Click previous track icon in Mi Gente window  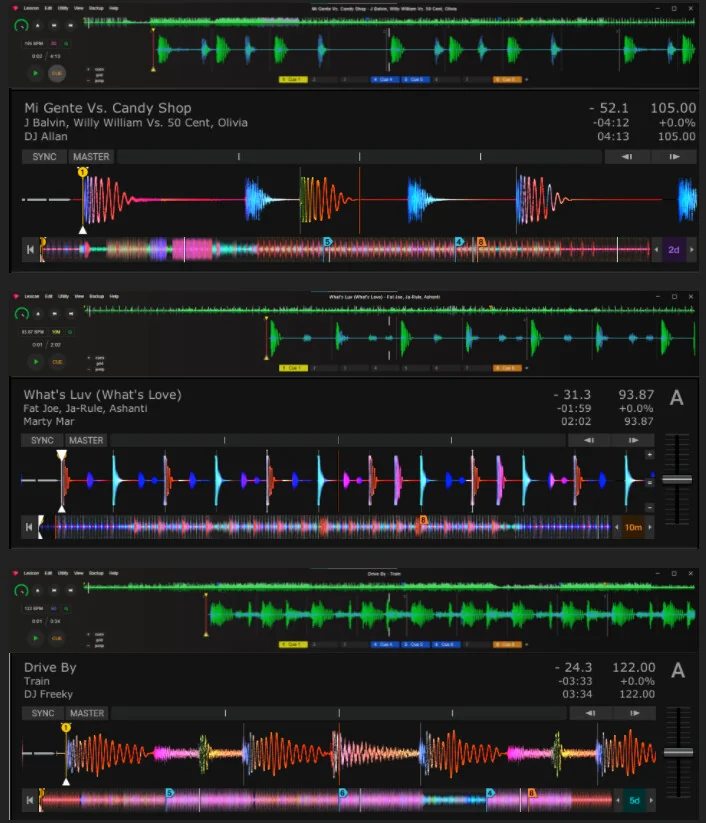pyautogui.click(x=54, y=25)
